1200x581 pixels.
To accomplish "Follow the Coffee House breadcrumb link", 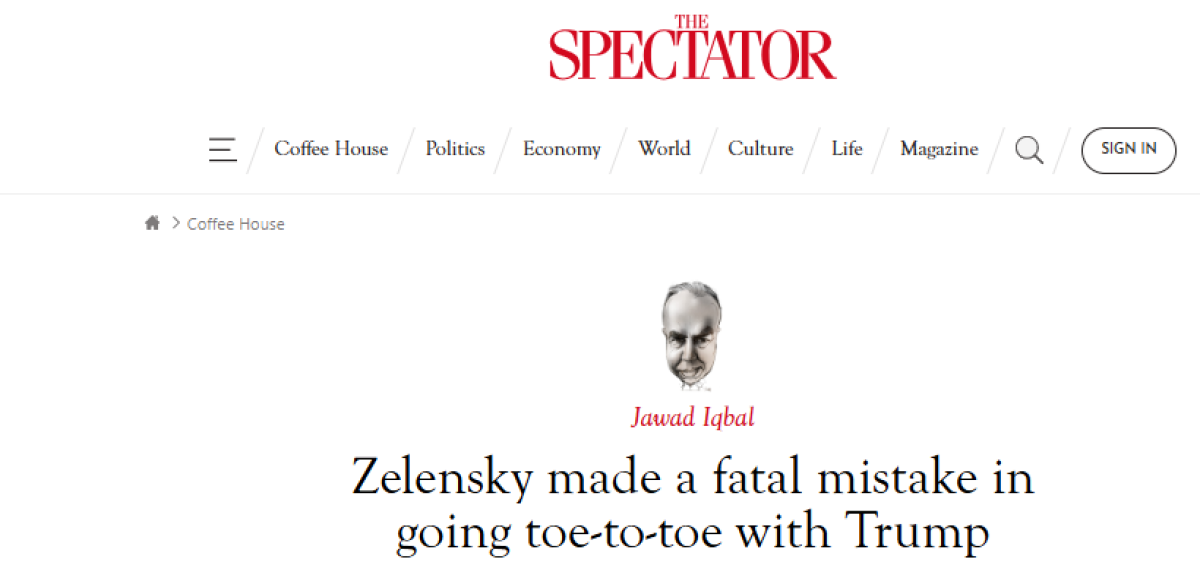I will [x=236, y=224].
